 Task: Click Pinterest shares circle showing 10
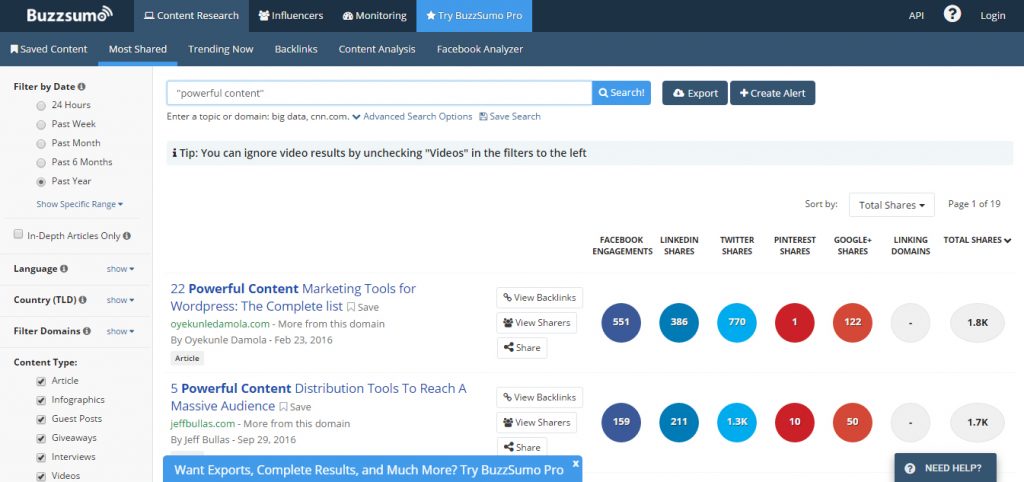795,423
